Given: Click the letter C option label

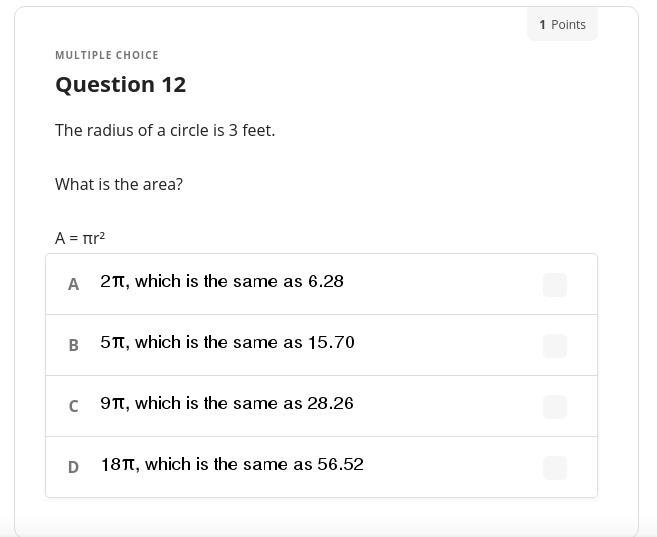Looking at the screenshot, I should click(73, 407).
